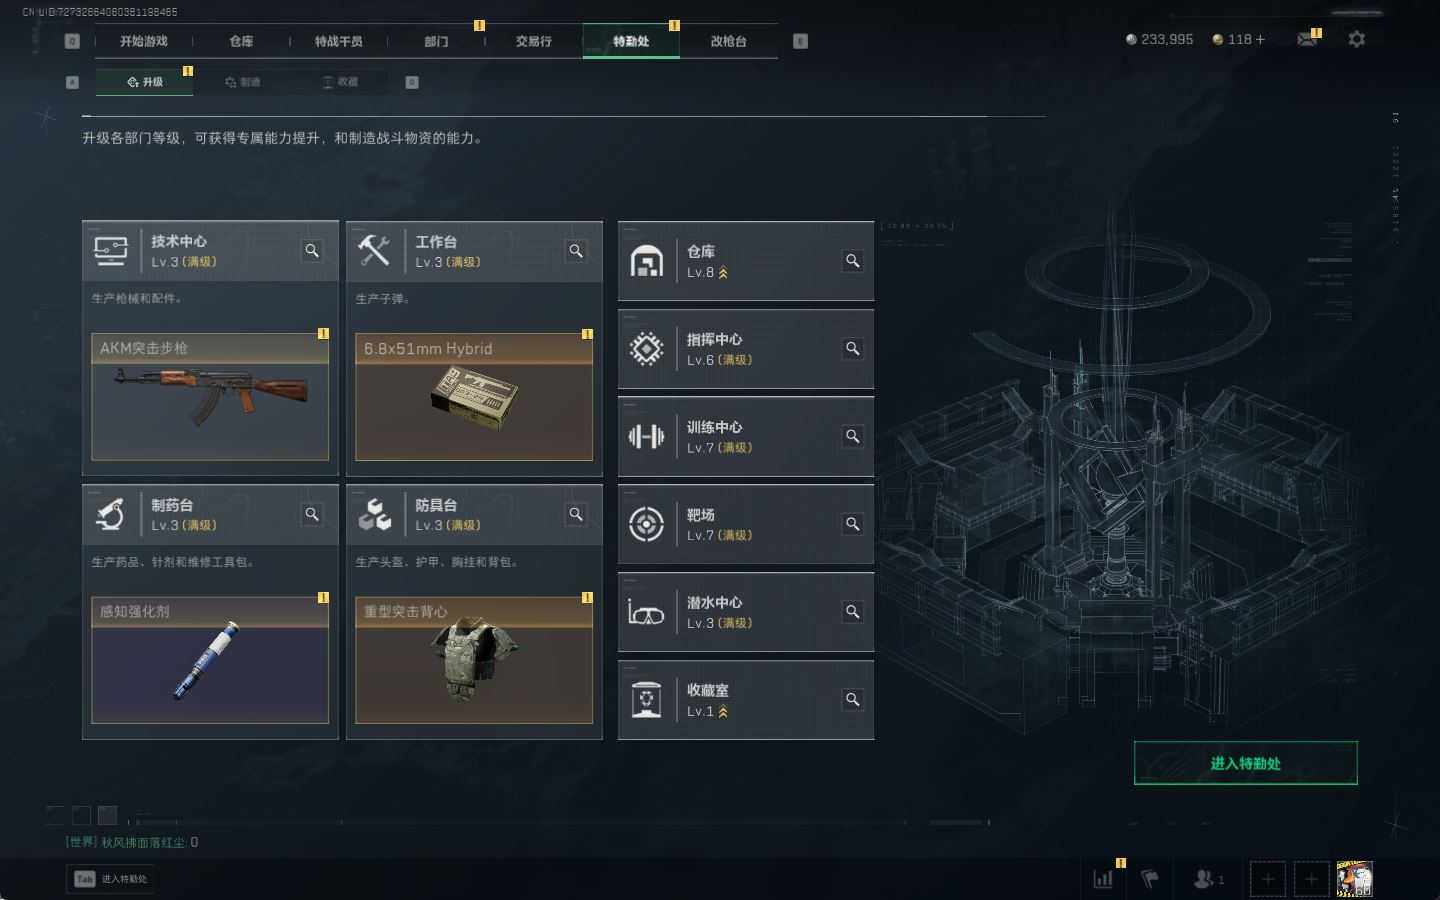Open the 收藏室 Lv.1 panel
Viewport: 1440px width, 900px height.
[746, 700]
